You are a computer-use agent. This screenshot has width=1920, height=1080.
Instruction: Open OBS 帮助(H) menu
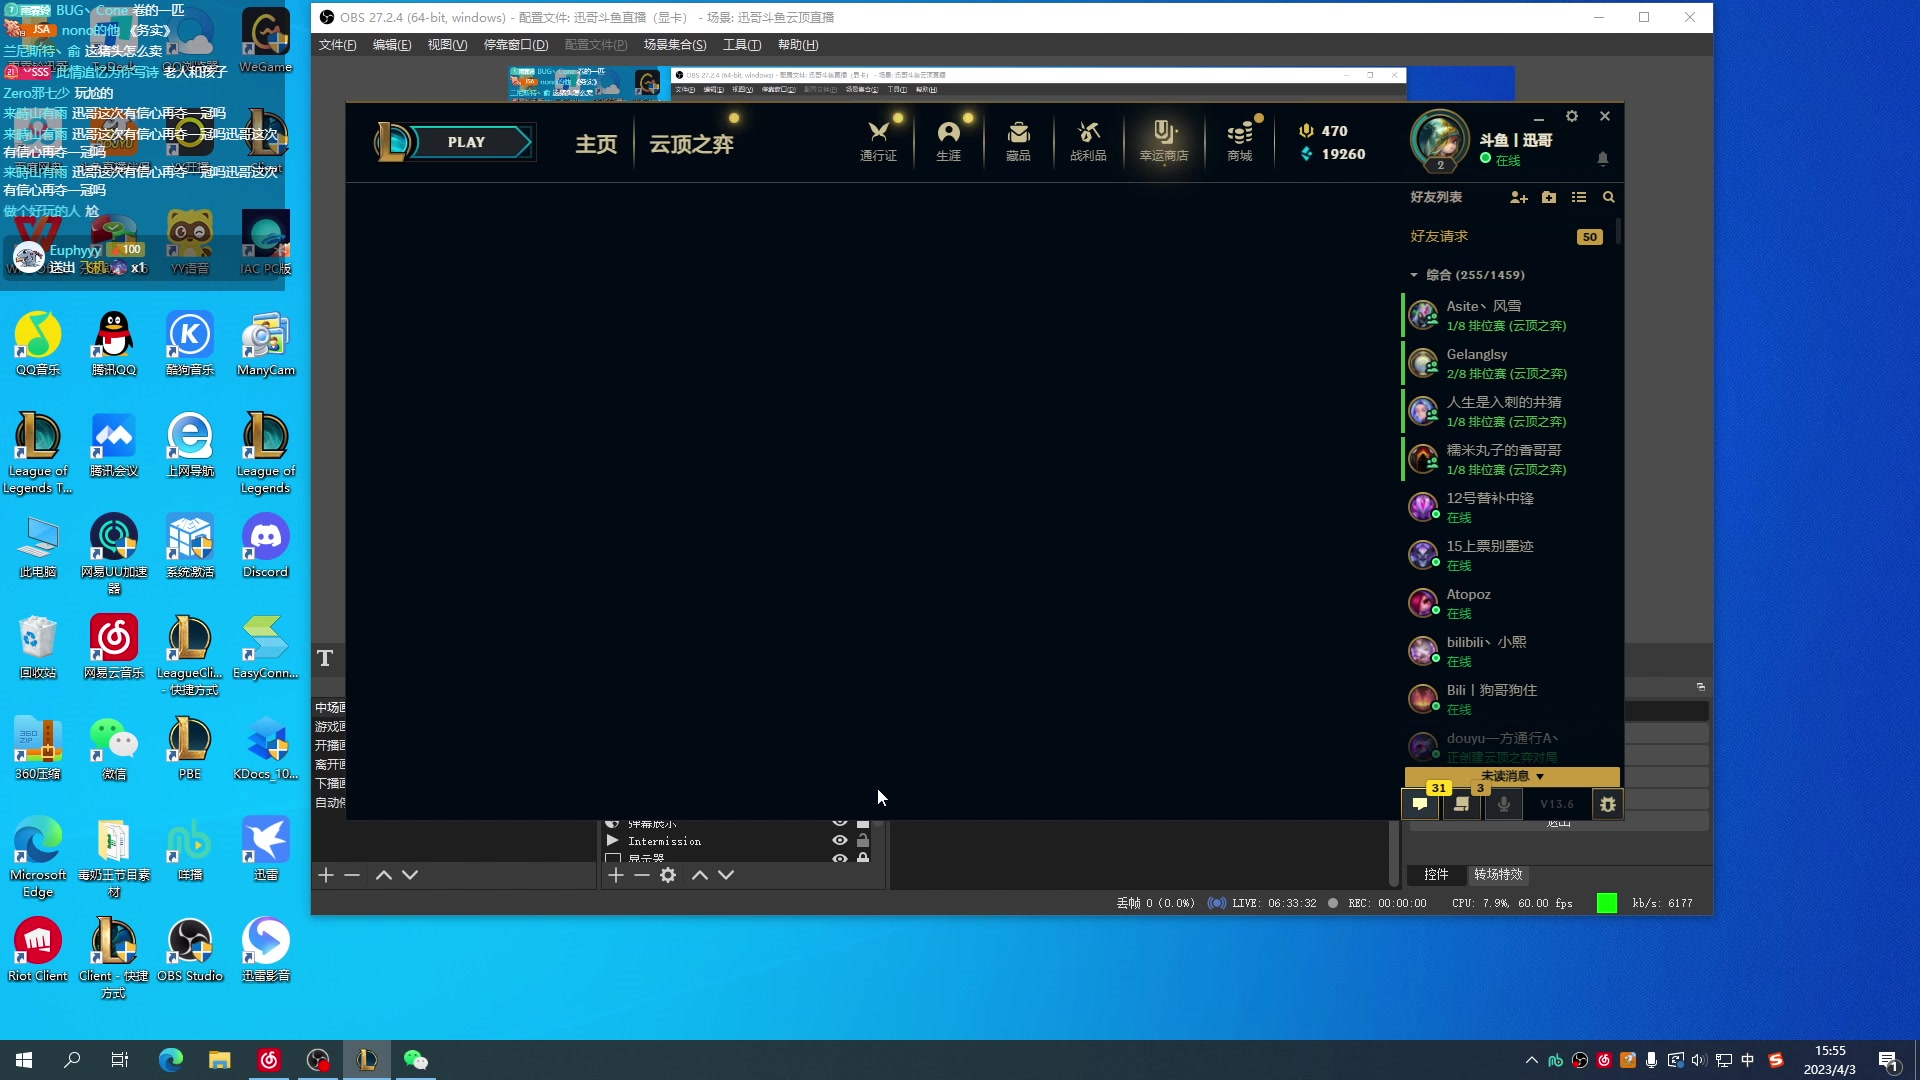coord(798,45)
